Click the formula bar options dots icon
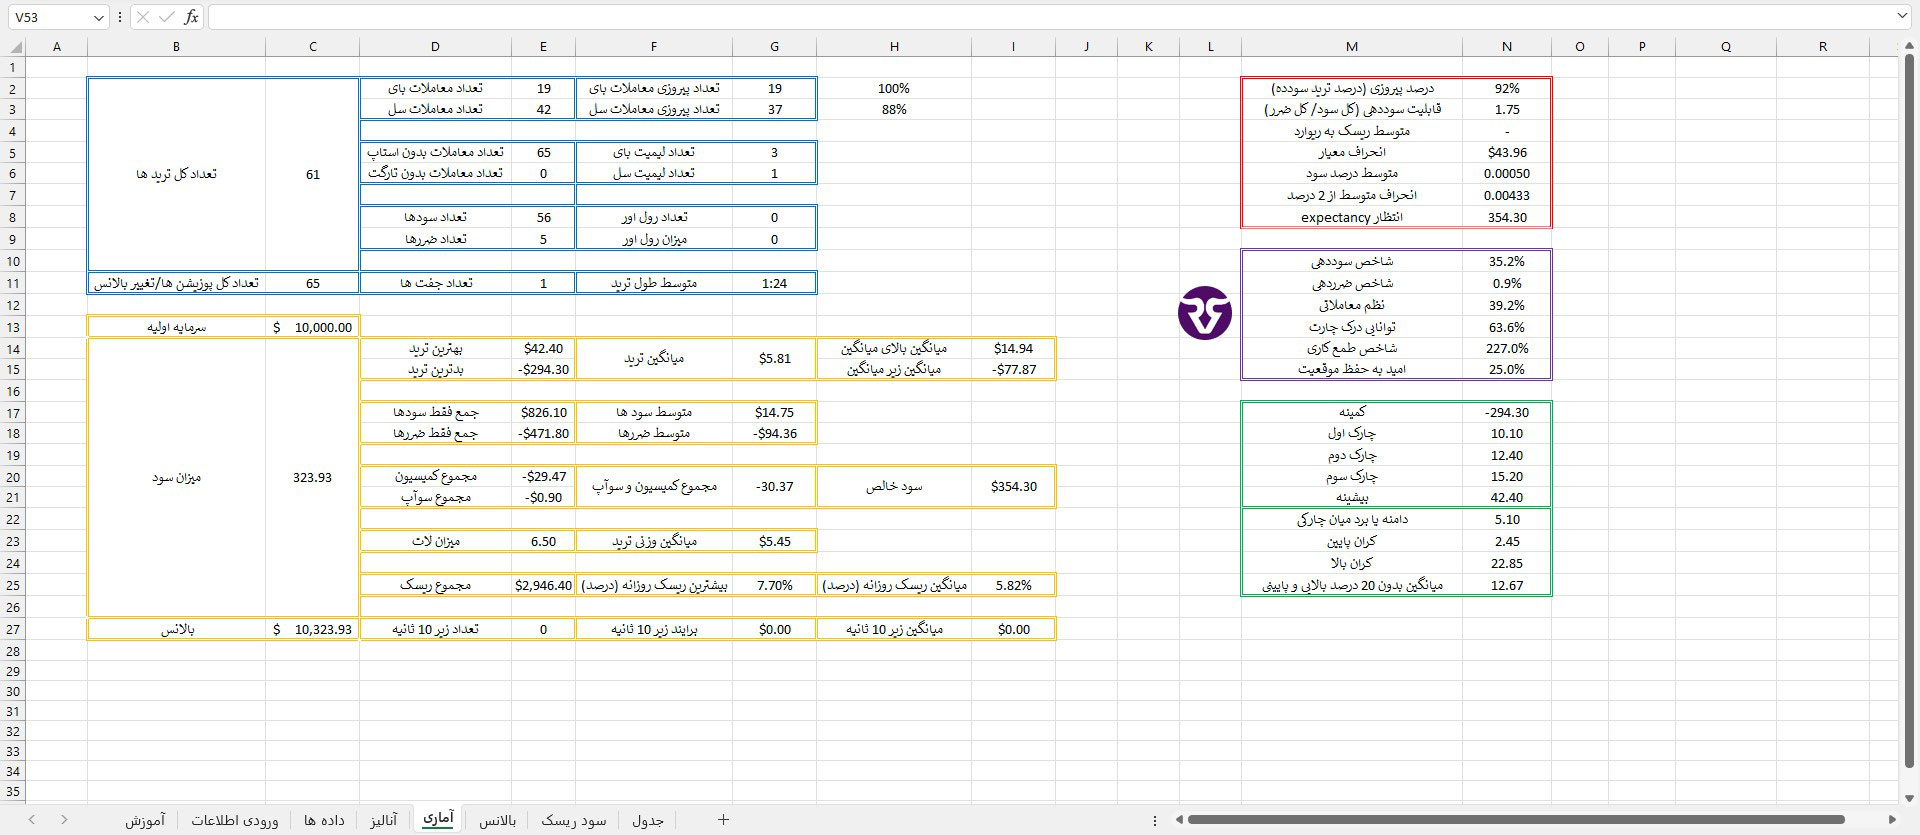This screenshot has width=1920, height=835. point(120,17)
